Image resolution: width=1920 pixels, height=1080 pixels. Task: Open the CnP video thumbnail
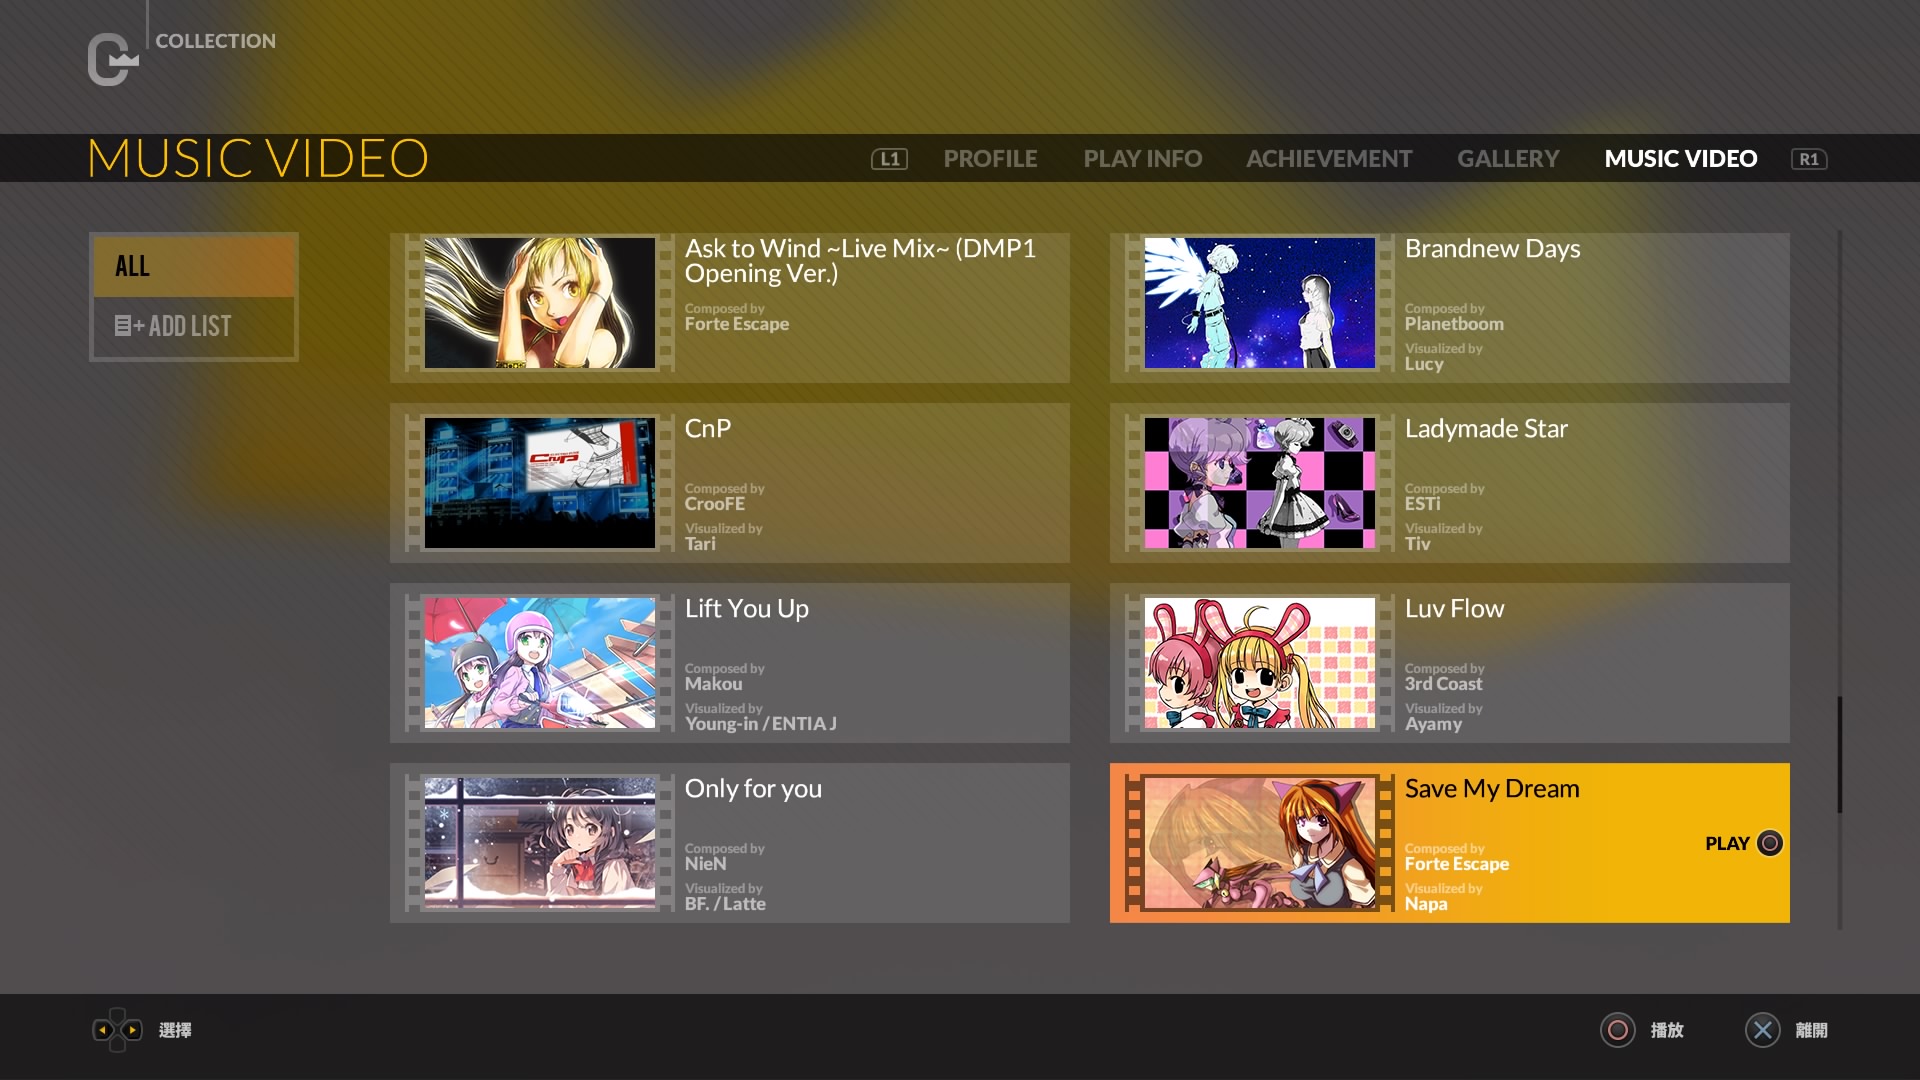click(540, 483)
